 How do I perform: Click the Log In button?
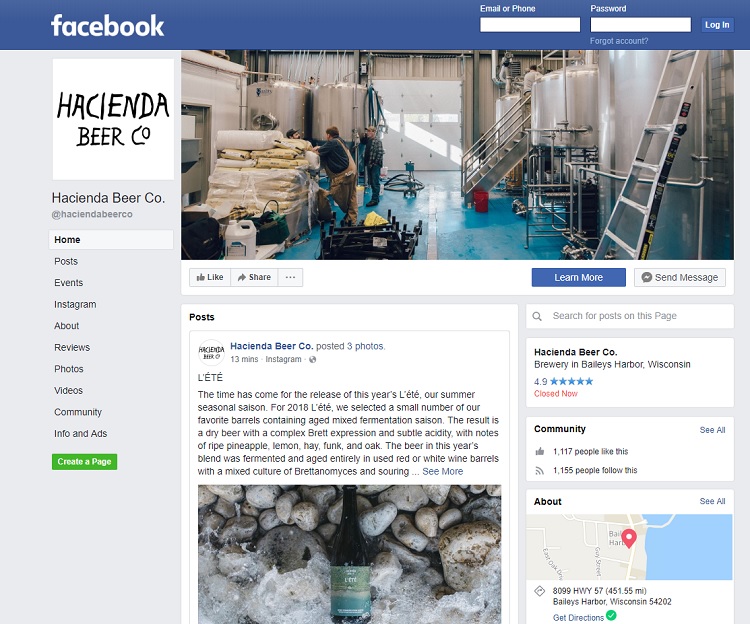(x=717, y=25)
